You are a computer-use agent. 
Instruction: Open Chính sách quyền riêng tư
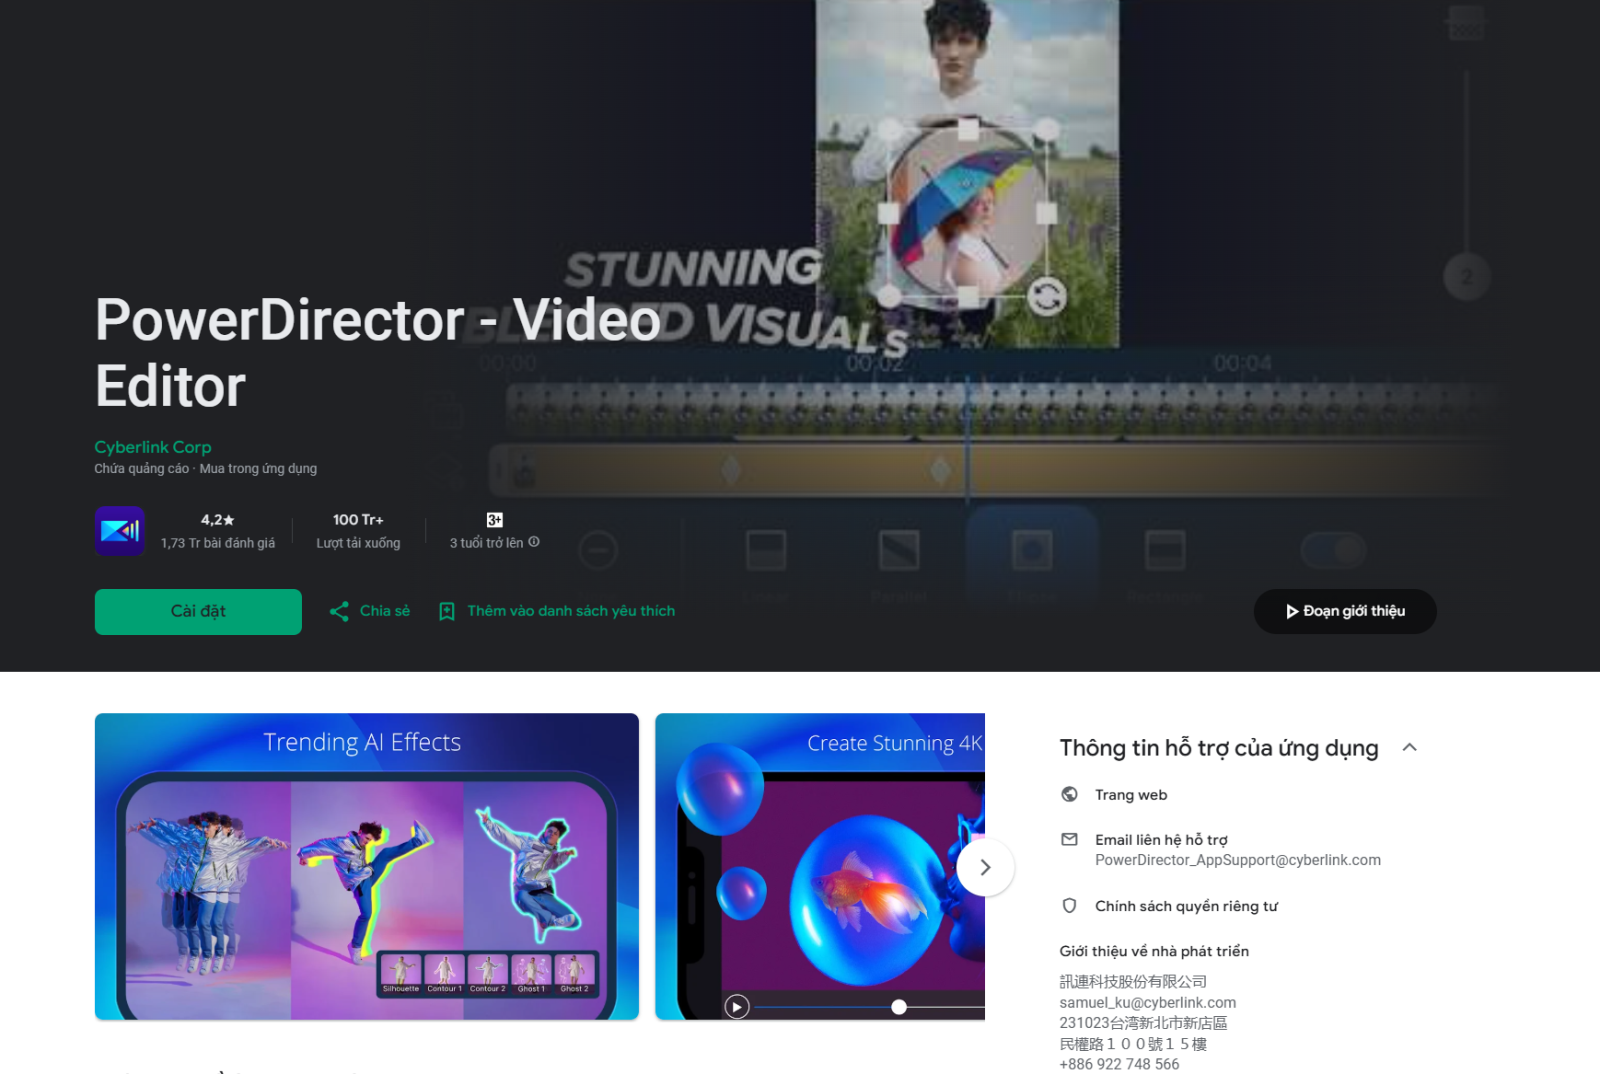click(x=1186, y=906)
